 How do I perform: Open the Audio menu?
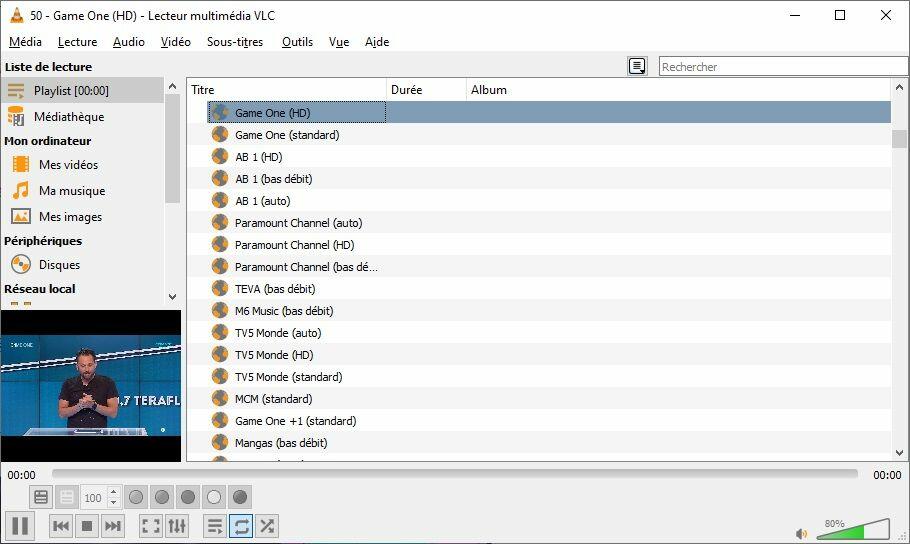pyautogui.click(x=129, y=42)
